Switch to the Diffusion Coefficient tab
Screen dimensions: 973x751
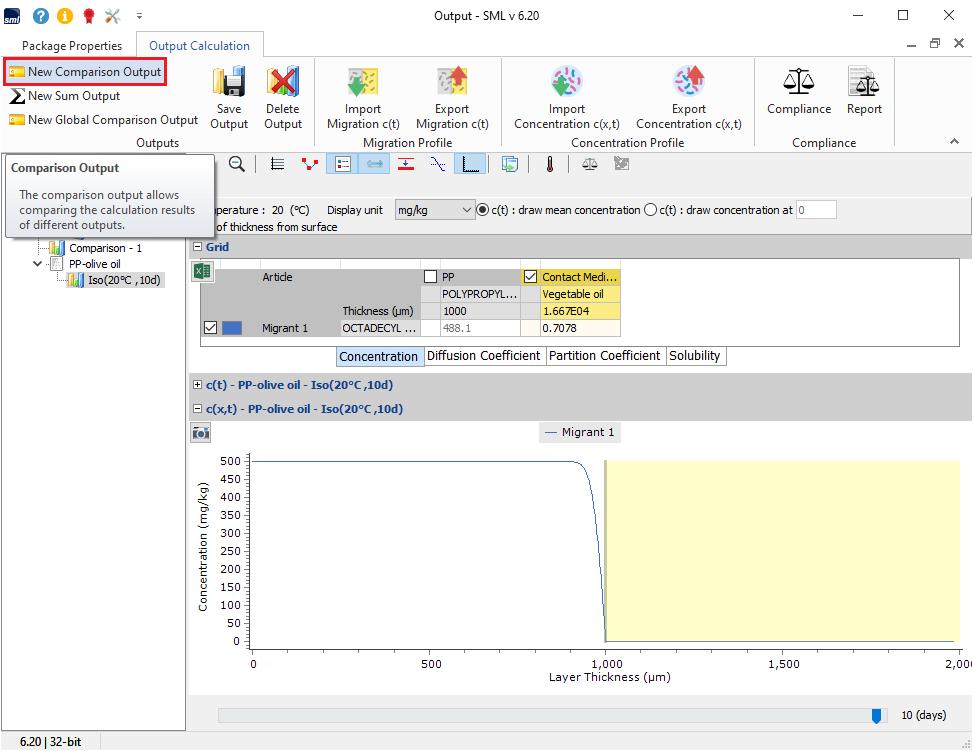coord(484,356)
